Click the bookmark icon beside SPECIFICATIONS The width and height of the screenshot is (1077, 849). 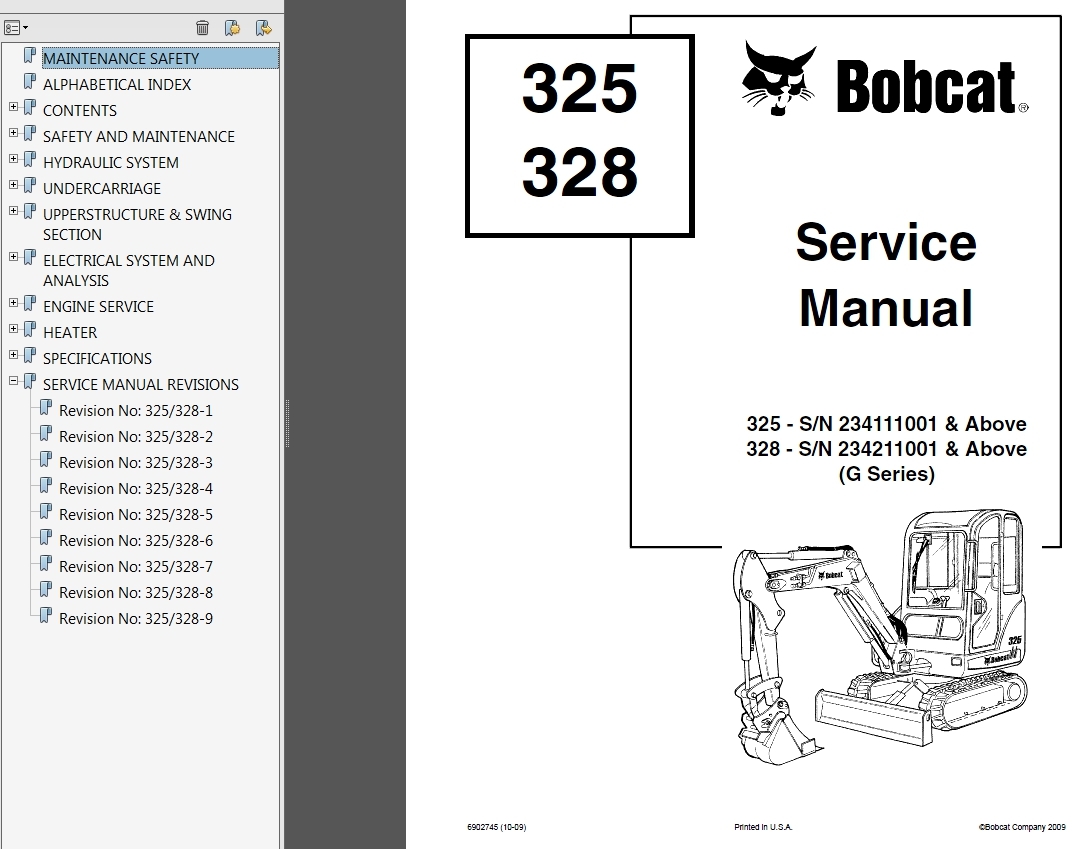pyautogui.click(x=30, y=355)
